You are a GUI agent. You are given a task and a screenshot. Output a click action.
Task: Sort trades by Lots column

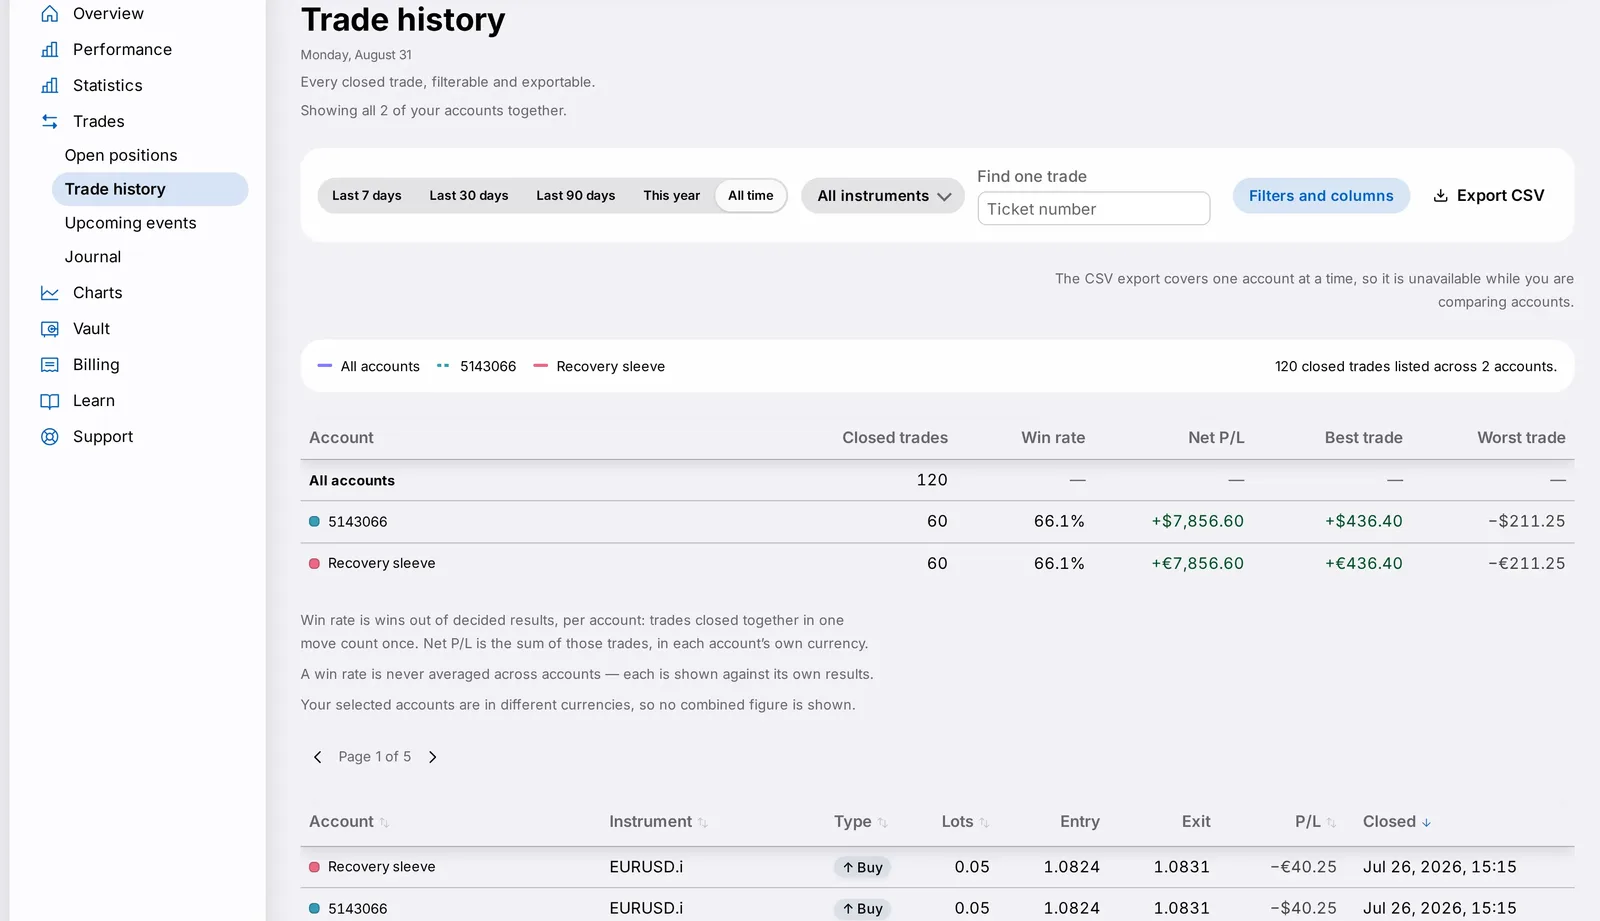click(x=965, y=822)
